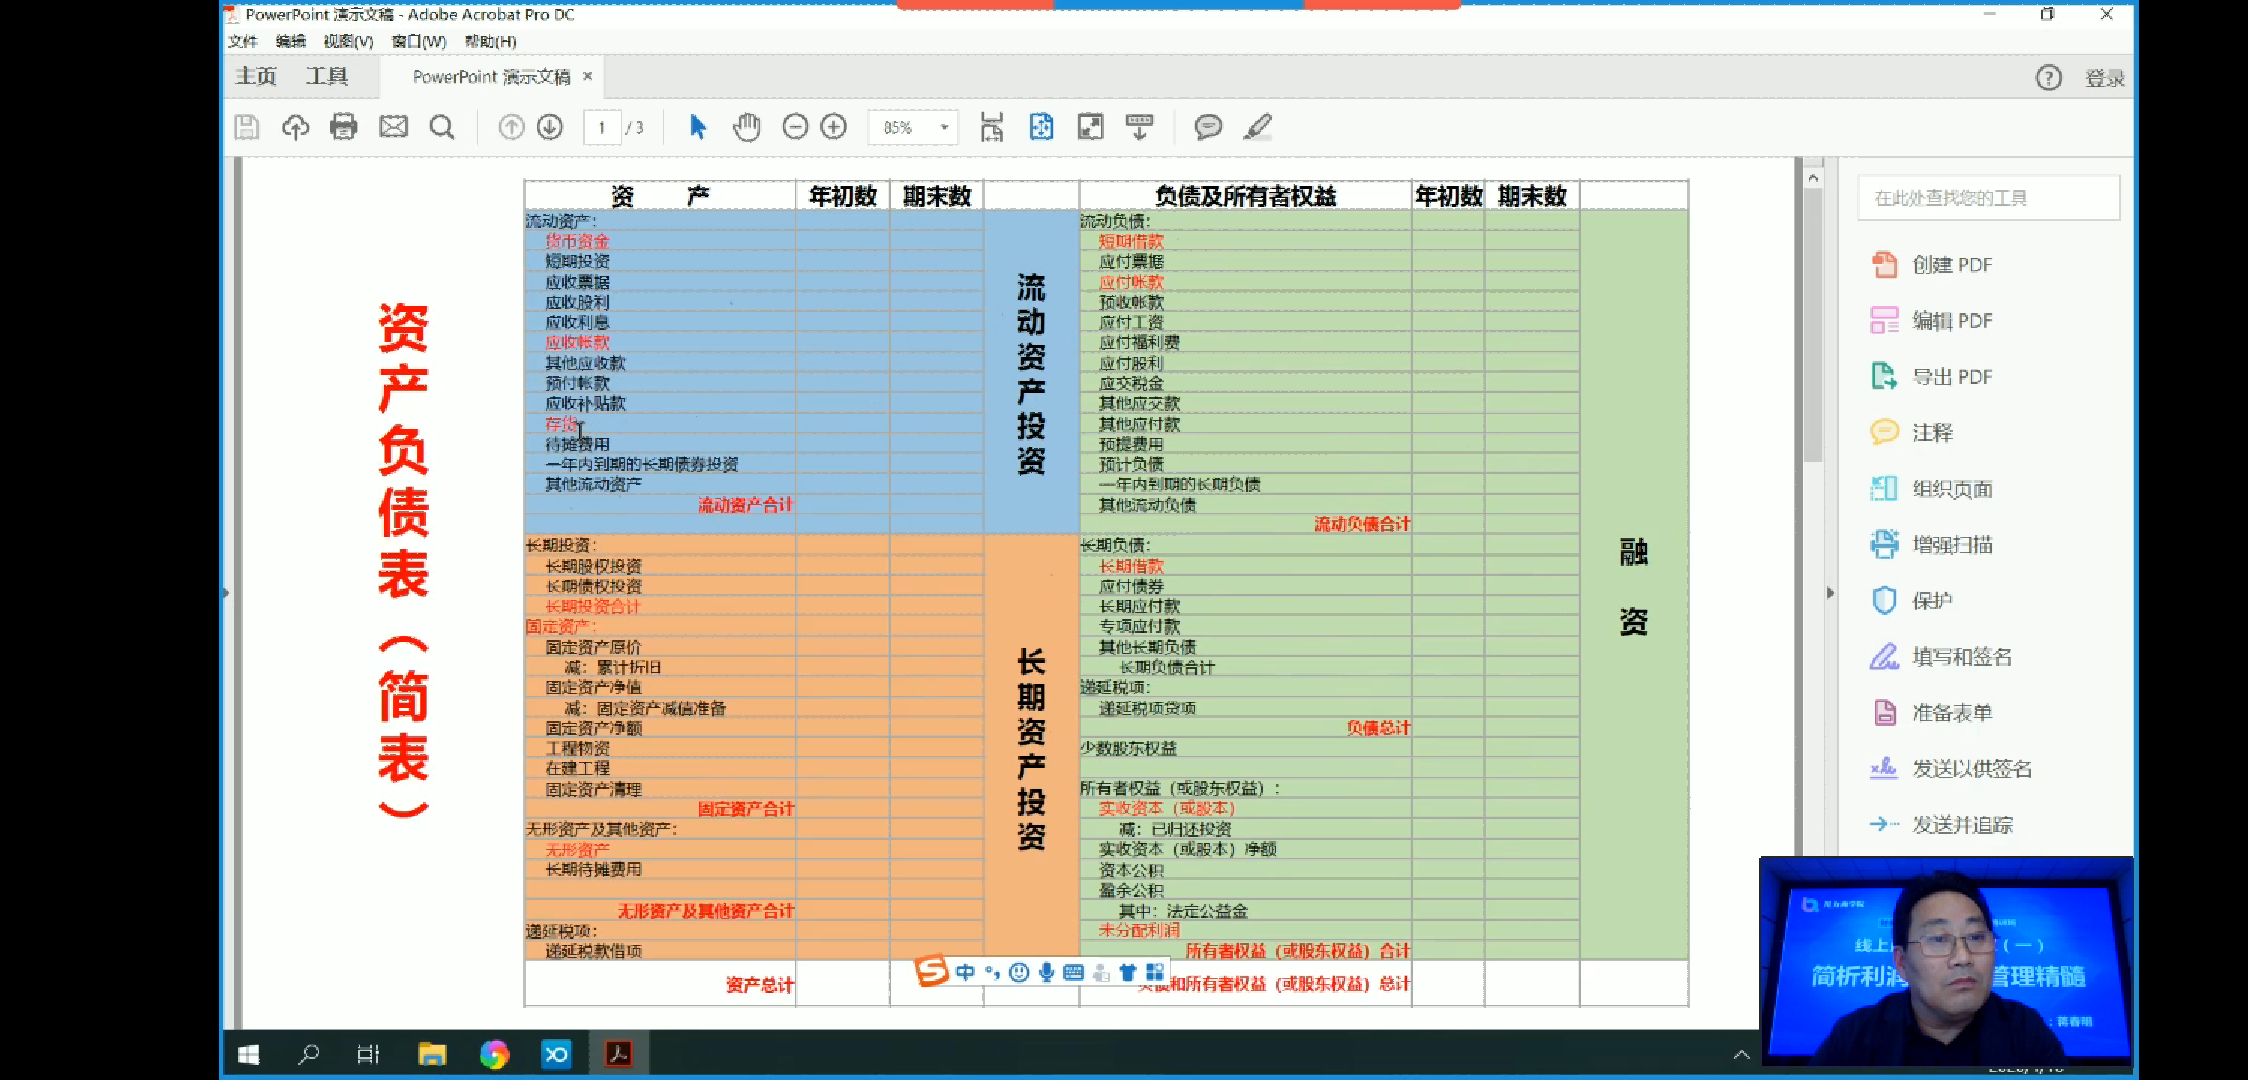
Task: Open the 窗口(W) menu
Action: [x=418, y=41]
